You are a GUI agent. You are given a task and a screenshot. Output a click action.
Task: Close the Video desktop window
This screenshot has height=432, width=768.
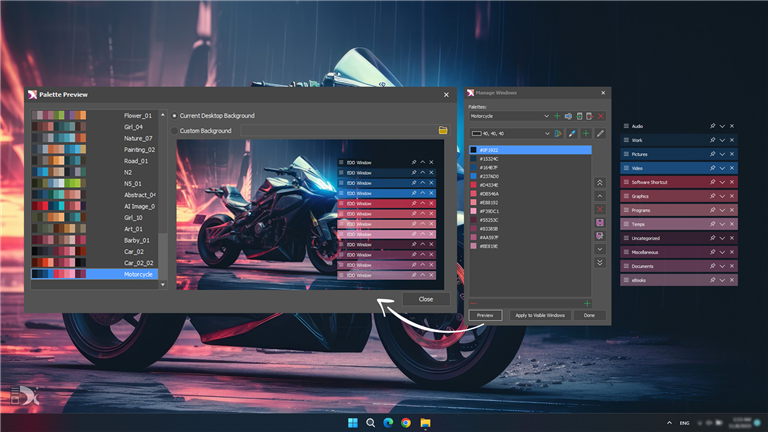[732, 168]
